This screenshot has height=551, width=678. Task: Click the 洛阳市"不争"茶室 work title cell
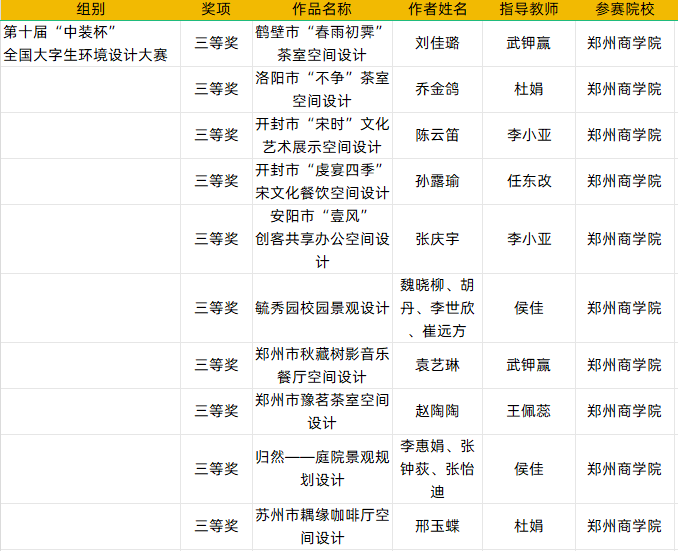point(321,89)
